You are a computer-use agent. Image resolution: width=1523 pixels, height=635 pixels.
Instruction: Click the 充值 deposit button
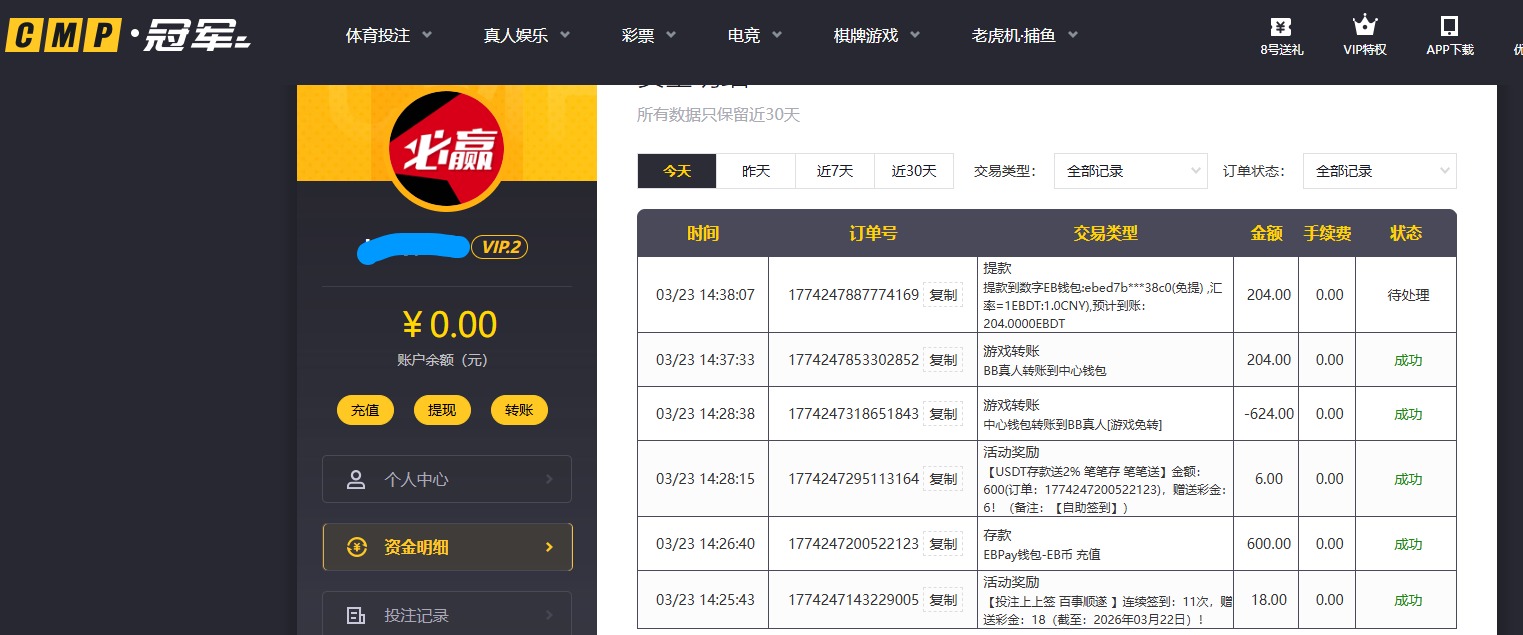(365, 410)
